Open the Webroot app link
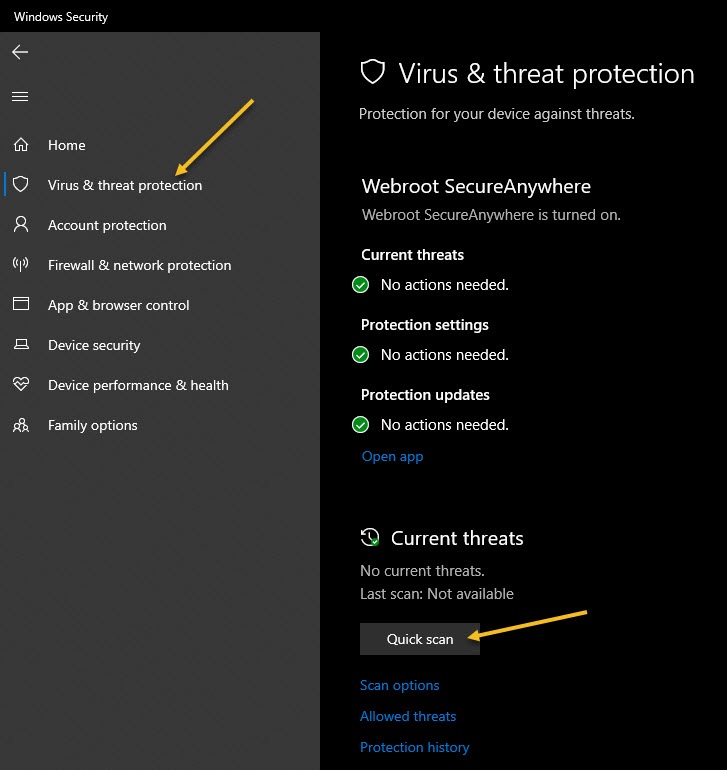The width and height of the screenshot is (727, 770). tap(392, 456)
